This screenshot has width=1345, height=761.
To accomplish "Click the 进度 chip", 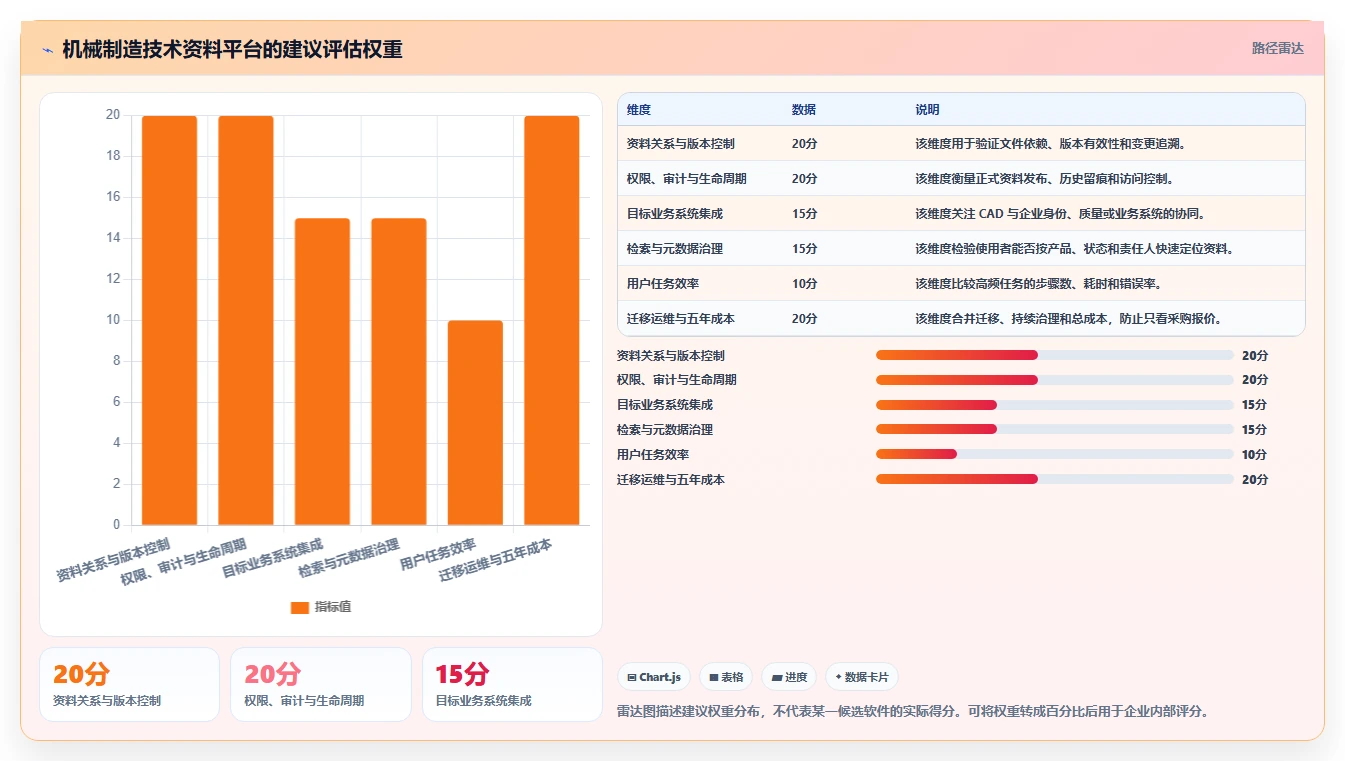I will pyautogui.click(x=789, y=677).
